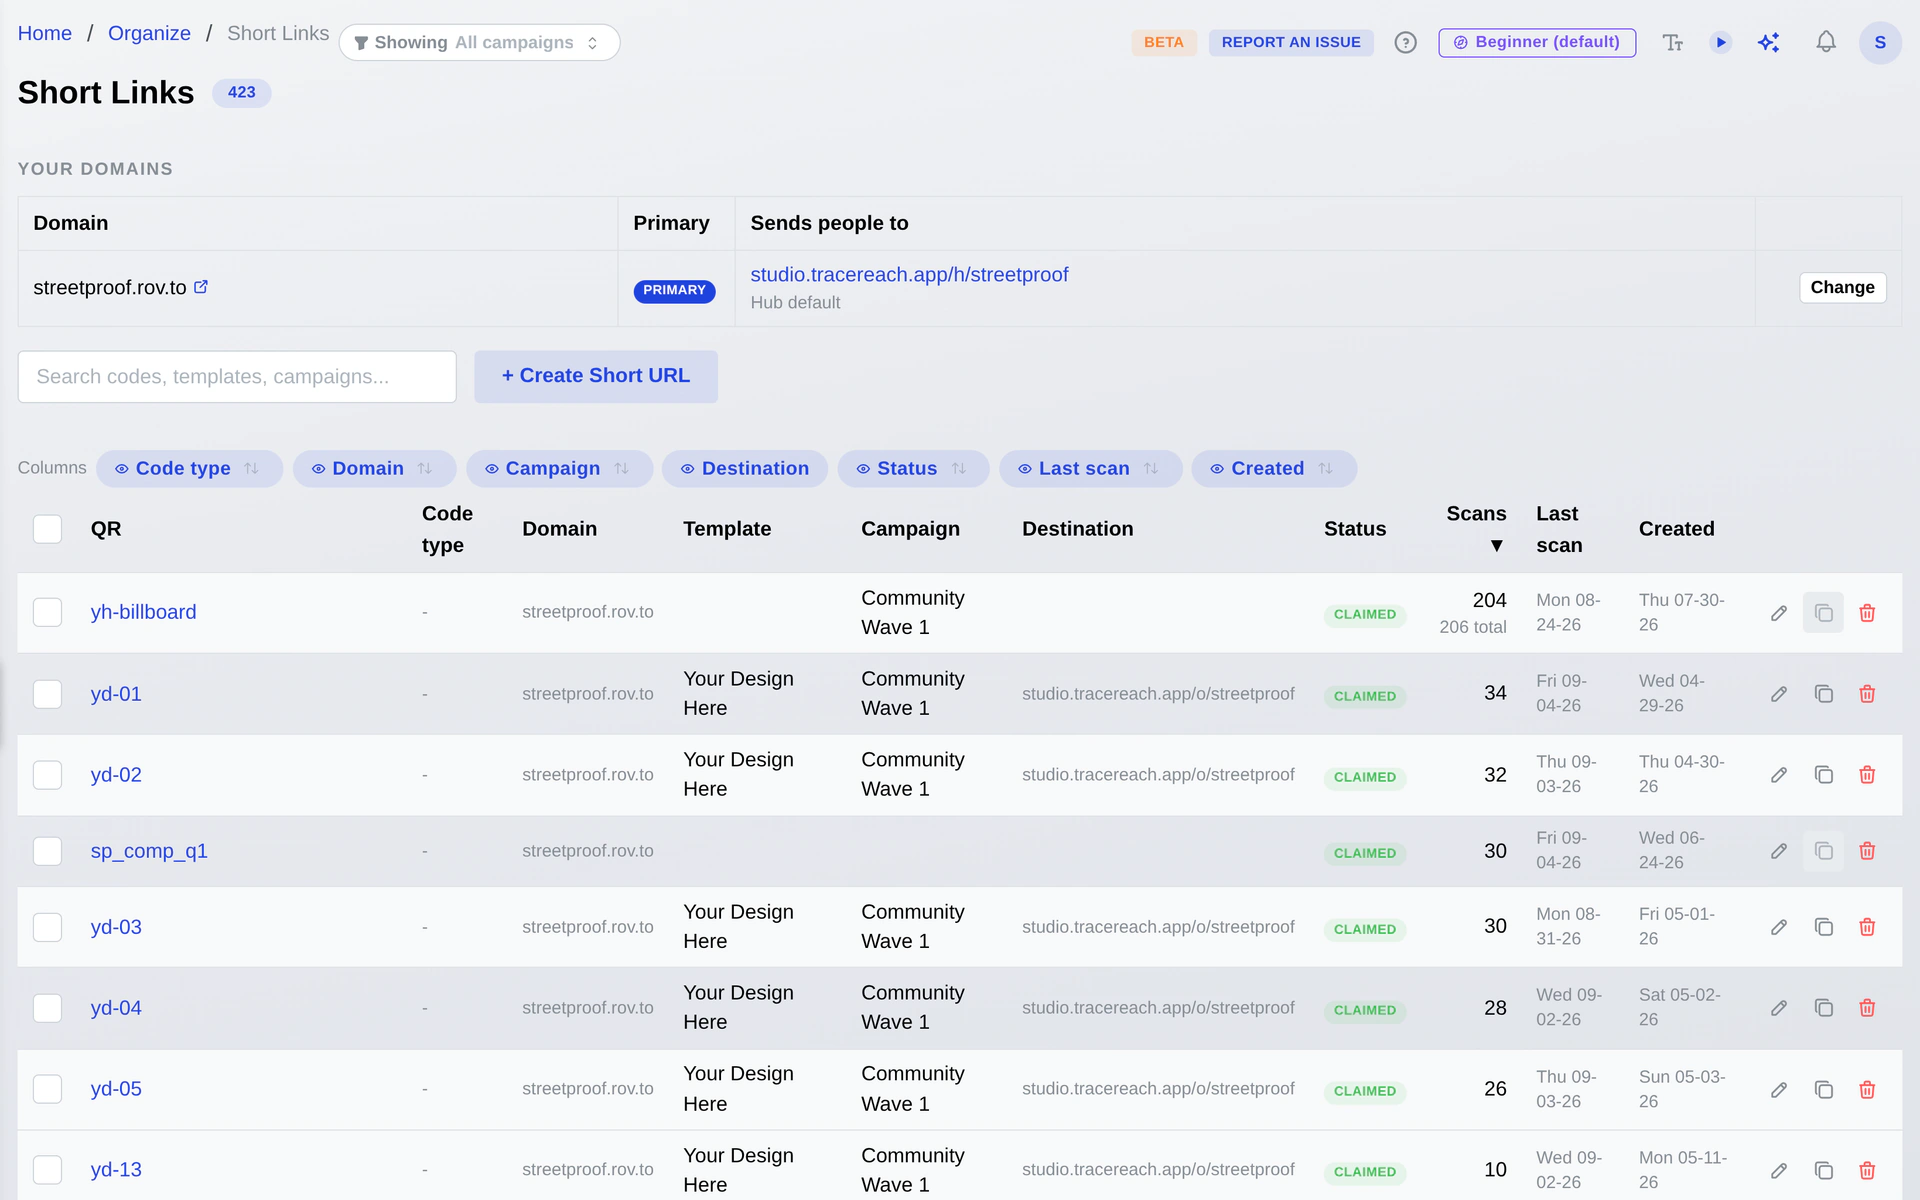Edit the yd-04 short link

click(1778, 1008)
